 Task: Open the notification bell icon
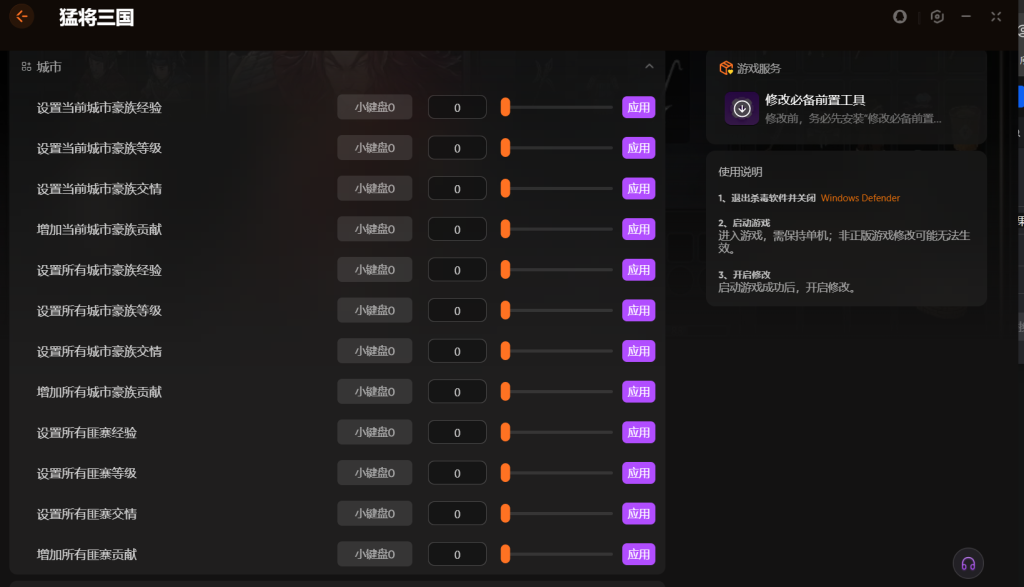click(900, 17)
